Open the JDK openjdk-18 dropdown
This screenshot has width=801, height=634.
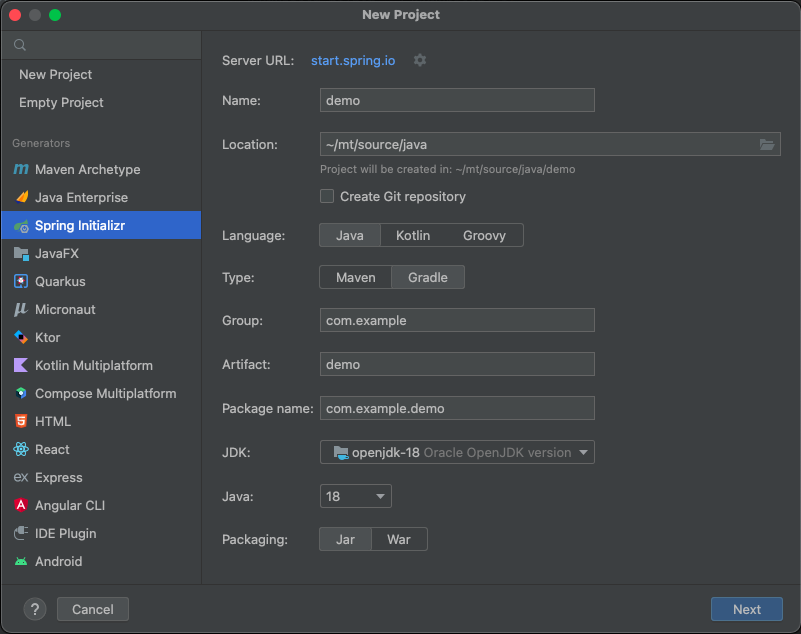457,452
